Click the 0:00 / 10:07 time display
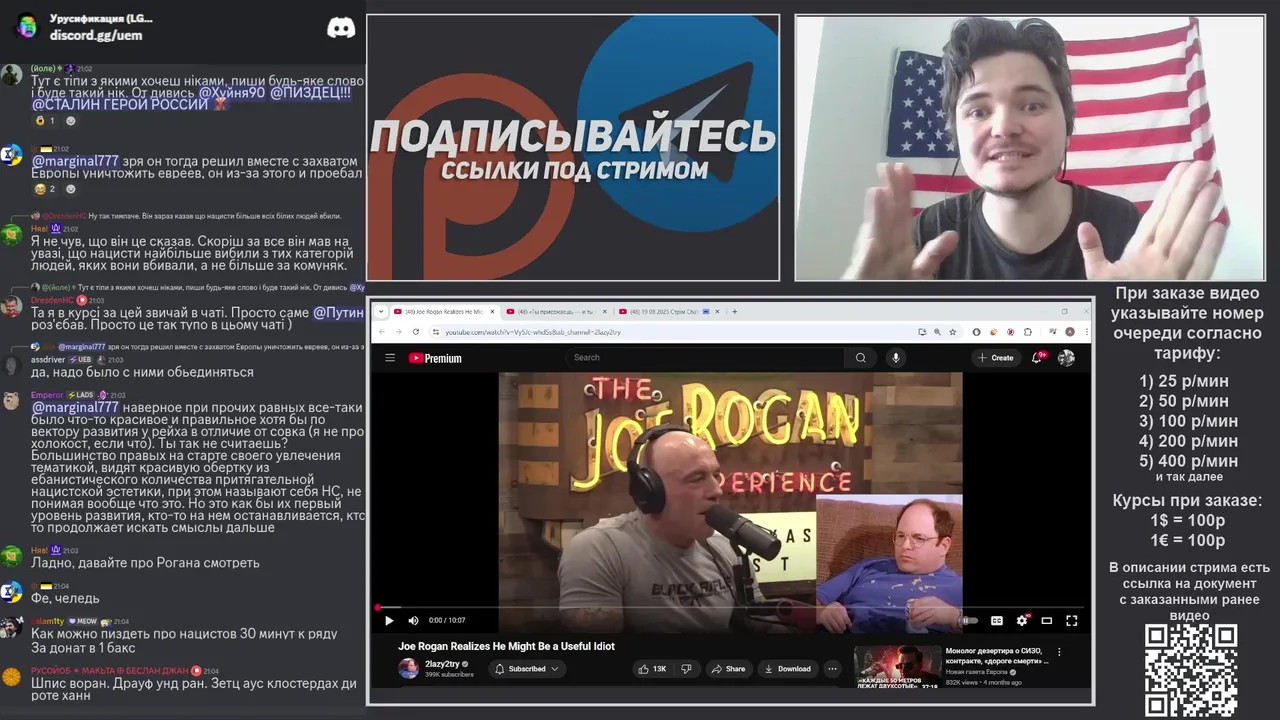 (447, 620)
